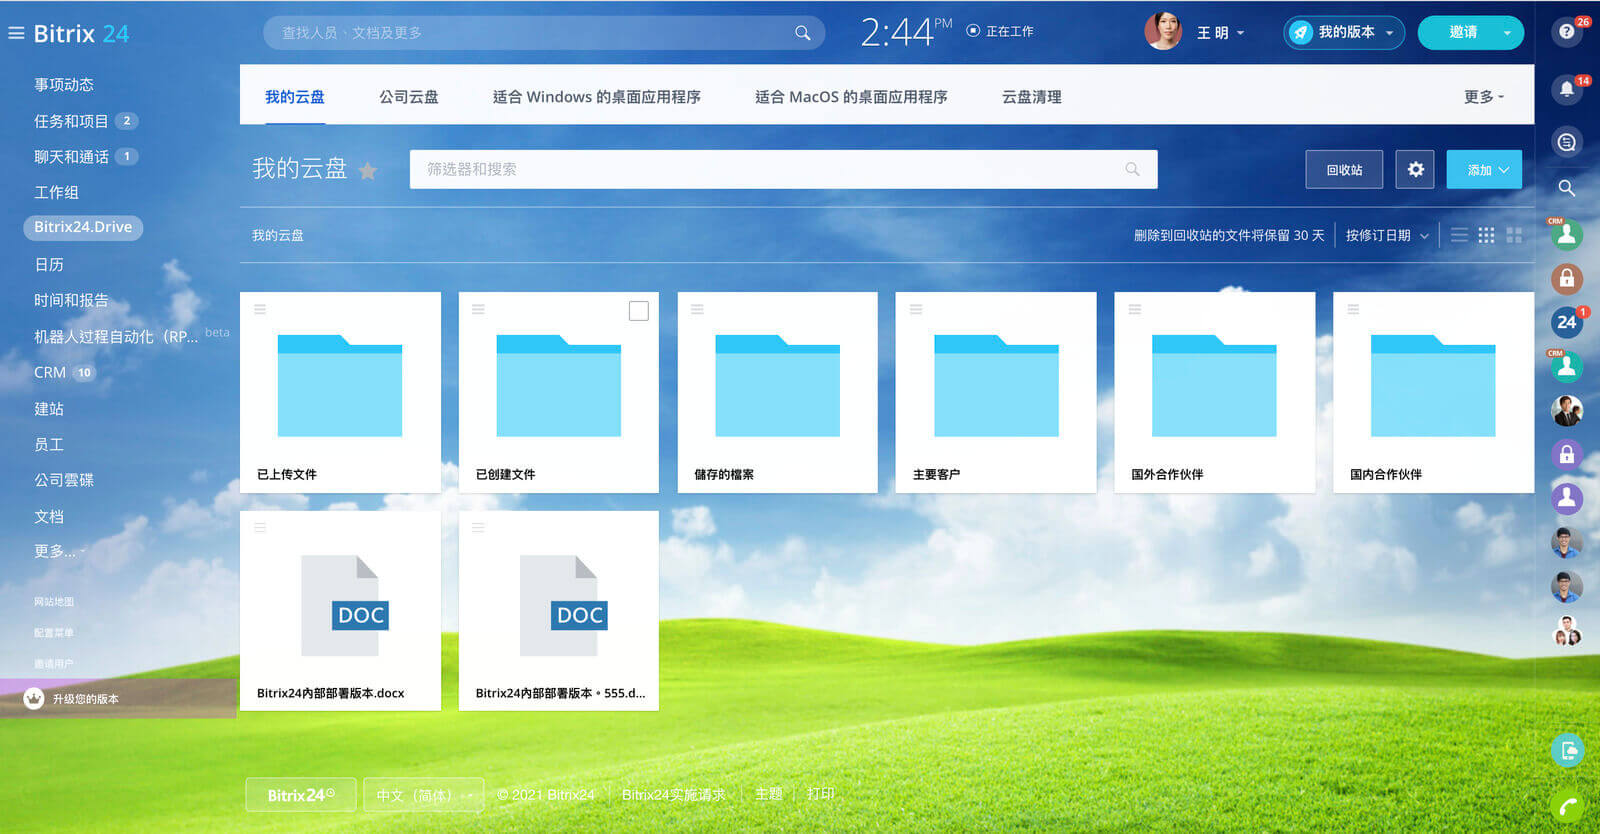Tick the checkbox on 已创建文件 folder

(639, 311)
